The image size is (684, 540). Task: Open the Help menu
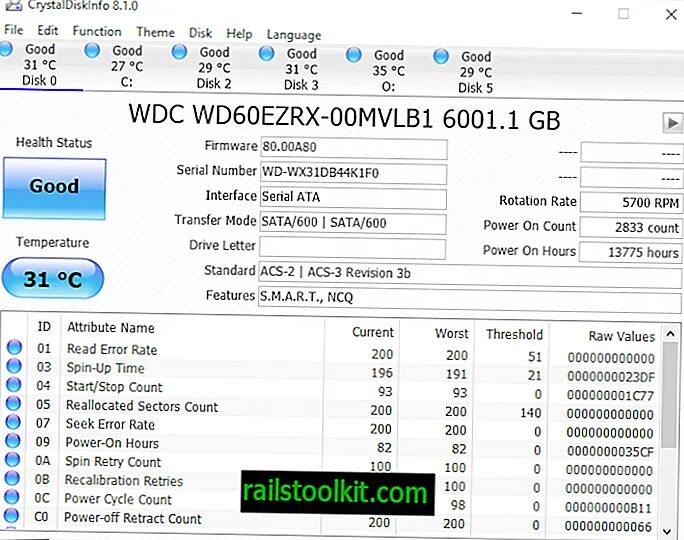point(239,34)
